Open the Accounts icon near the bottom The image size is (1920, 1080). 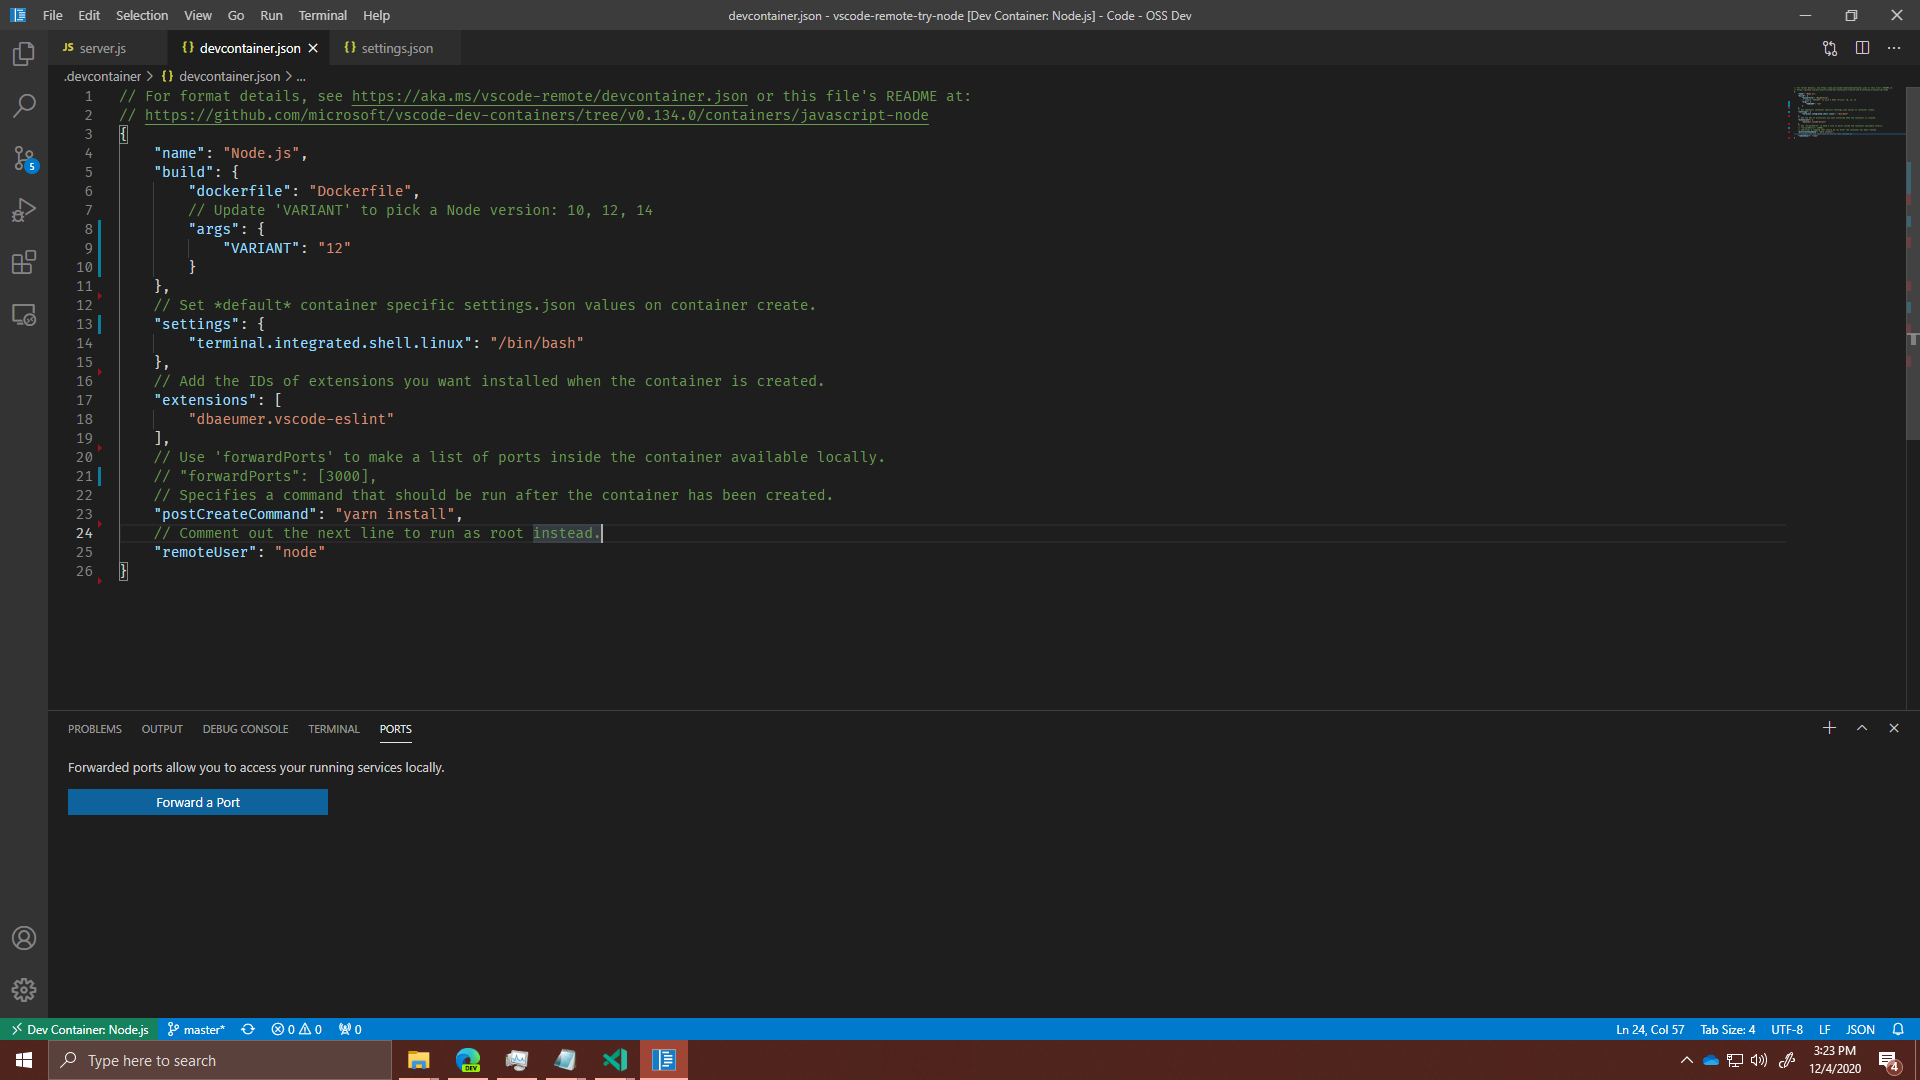pos(24,938)
